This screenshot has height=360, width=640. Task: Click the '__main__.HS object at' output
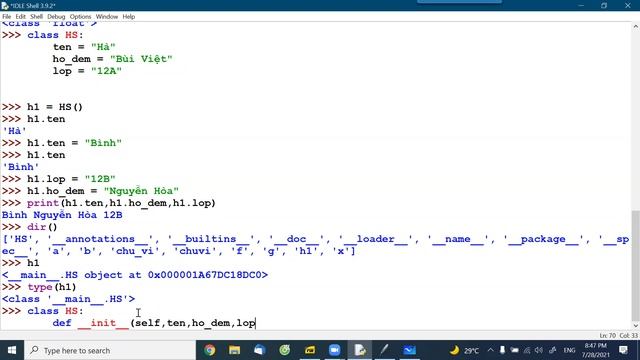(x=135, y=275)
